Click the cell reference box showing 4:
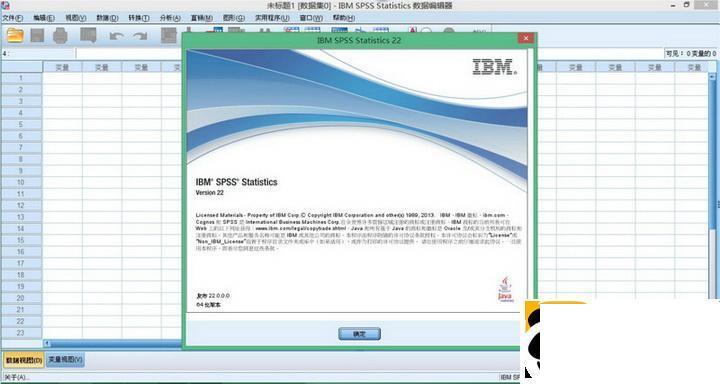 tap(38, 54)
